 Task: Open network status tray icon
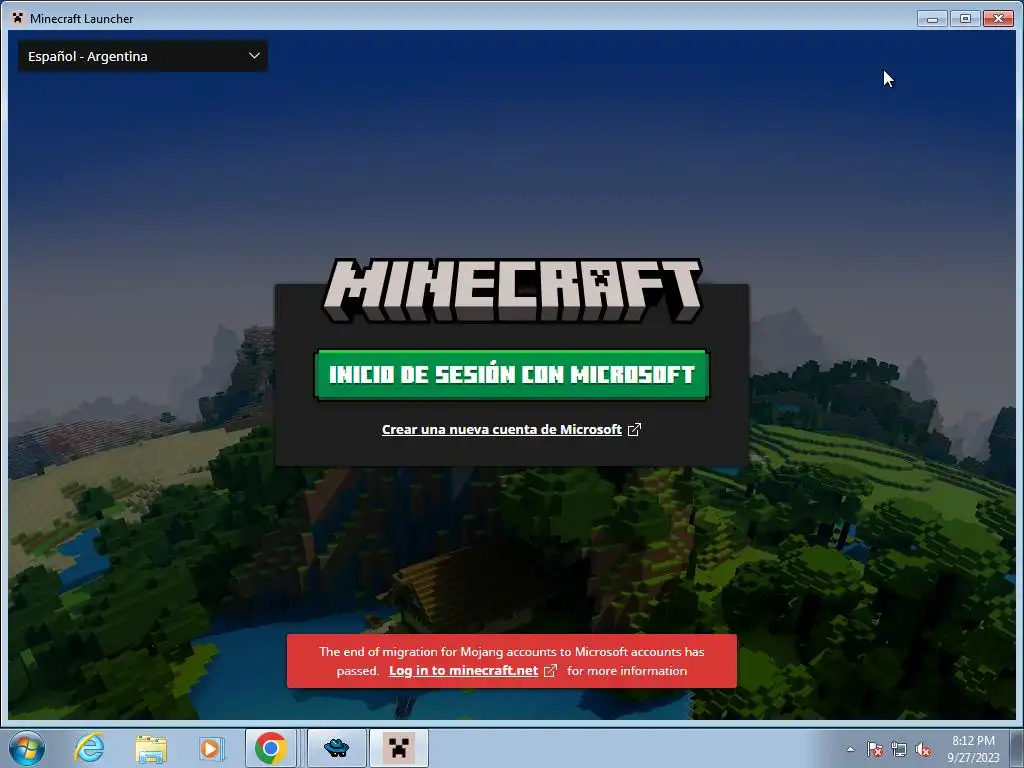tap(899, 749)
